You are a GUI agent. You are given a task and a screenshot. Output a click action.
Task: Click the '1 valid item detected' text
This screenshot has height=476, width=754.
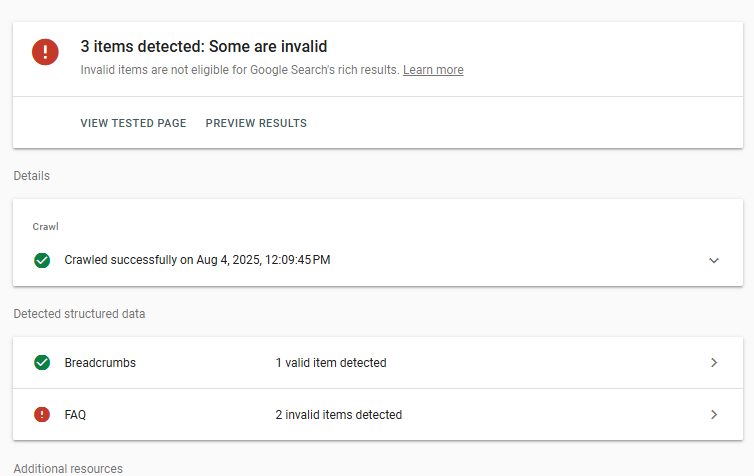331,363
